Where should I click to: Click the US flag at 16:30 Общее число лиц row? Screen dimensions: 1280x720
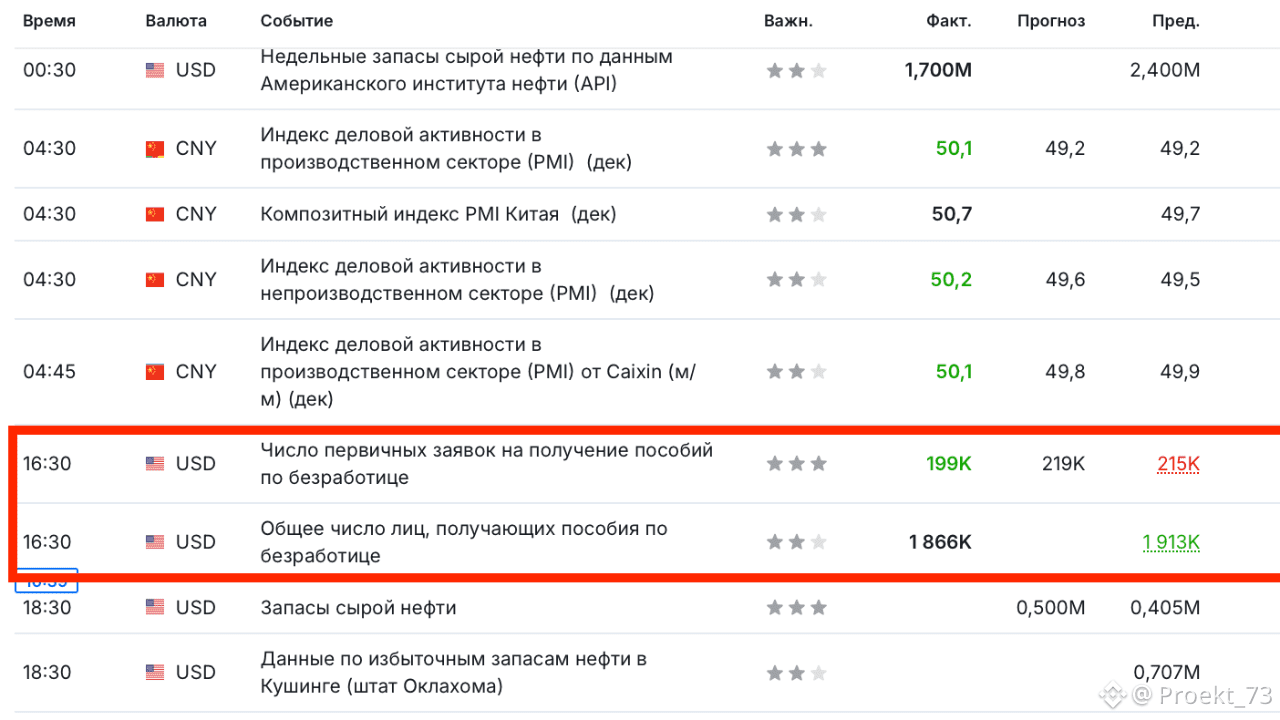(155, 542)
